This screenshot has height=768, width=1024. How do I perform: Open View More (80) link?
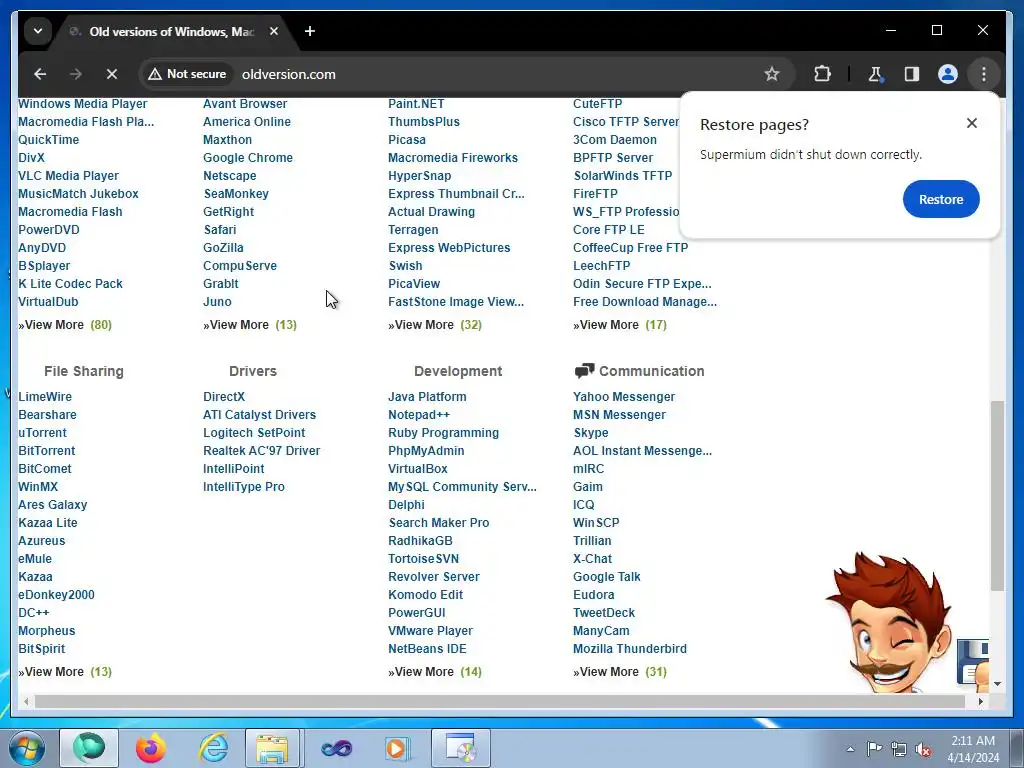pos(65,325)
